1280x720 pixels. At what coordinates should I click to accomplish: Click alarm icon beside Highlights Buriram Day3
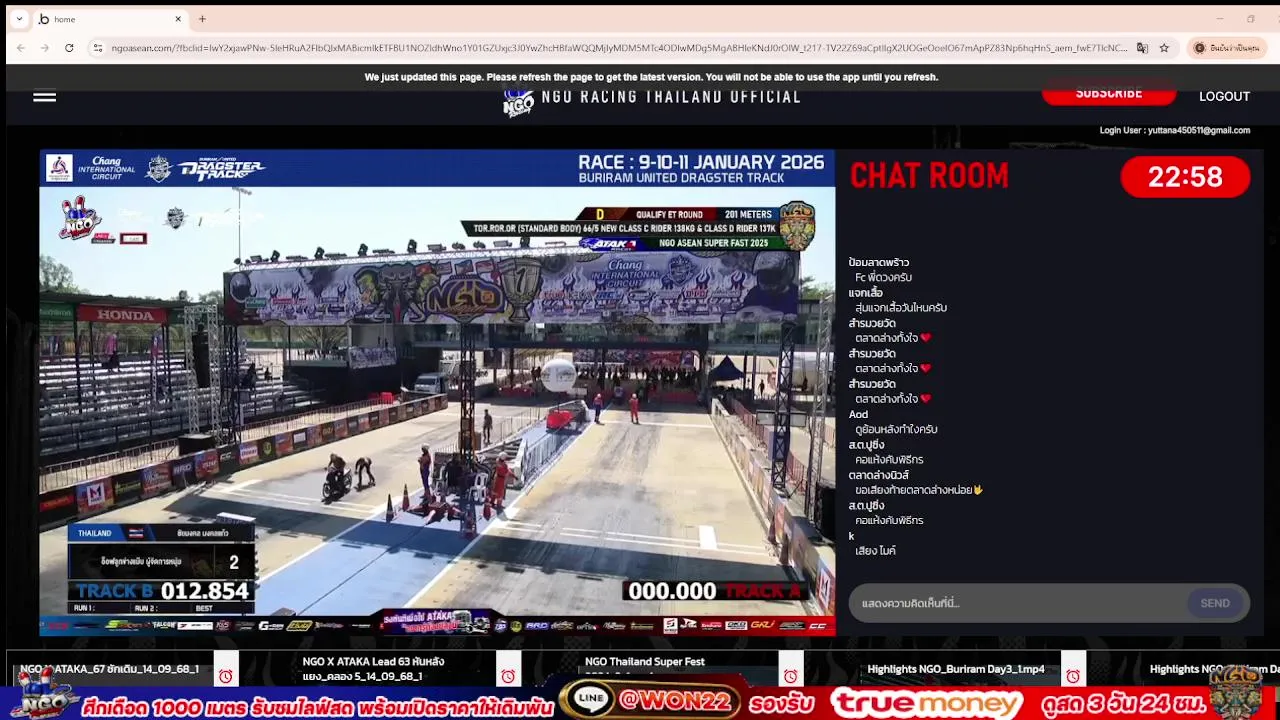pyautogui.click(x=1073, y=676)
